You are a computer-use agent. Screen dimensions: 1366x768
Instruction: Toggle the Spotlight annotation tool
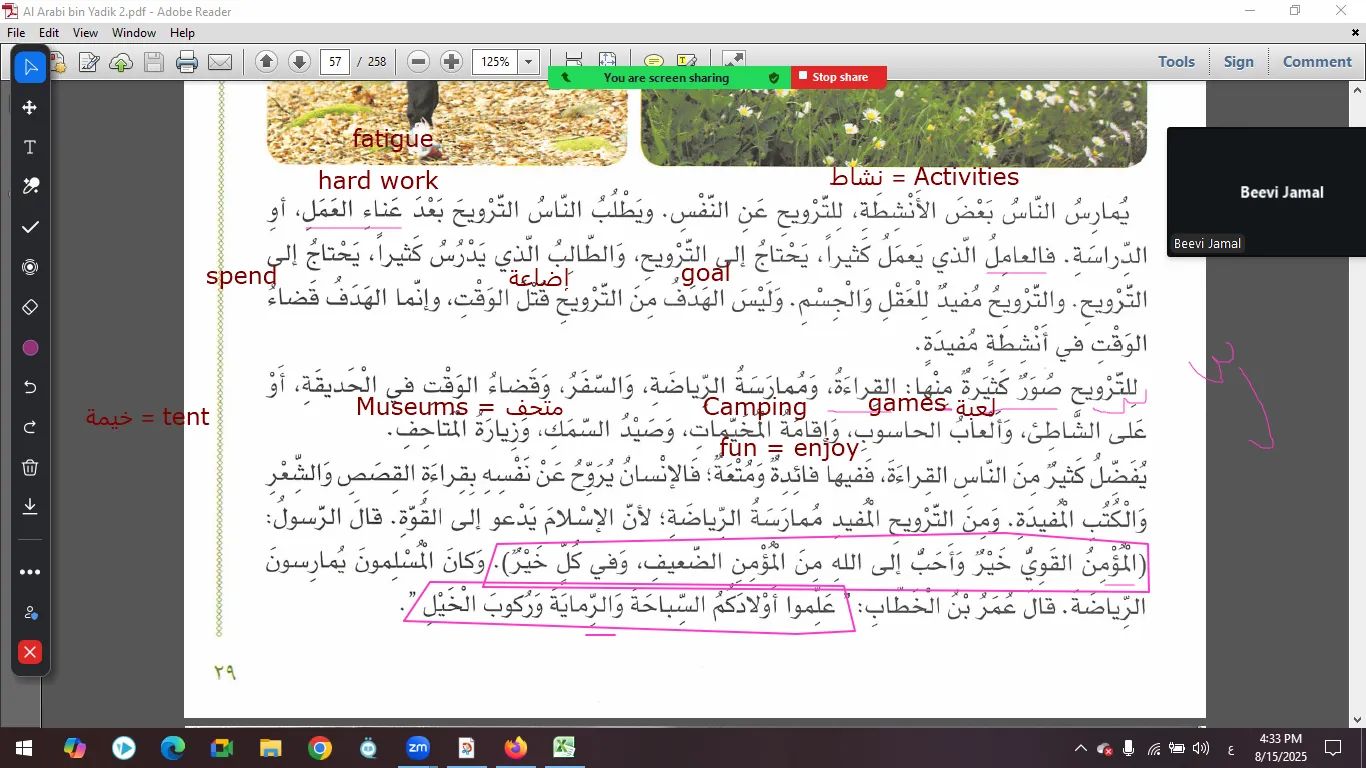(x=30, y=267)
